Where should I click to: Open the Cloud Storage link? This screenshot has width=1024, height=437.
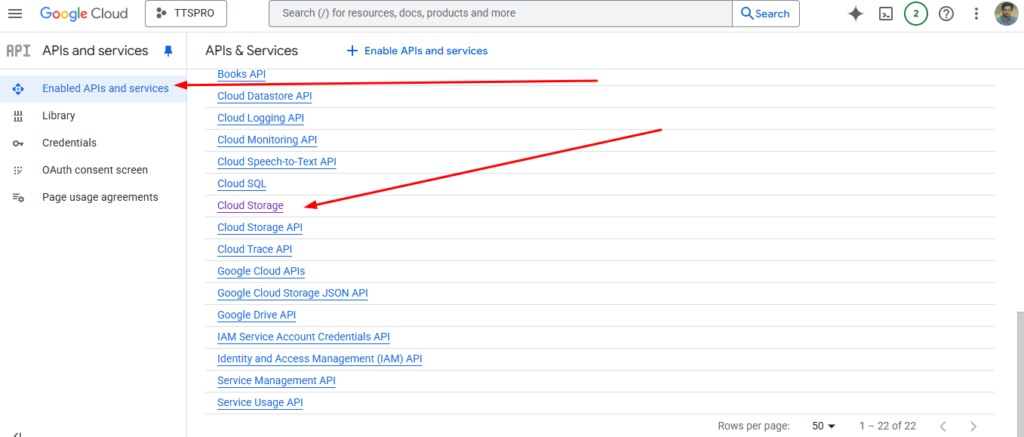[x=250, y=206]
